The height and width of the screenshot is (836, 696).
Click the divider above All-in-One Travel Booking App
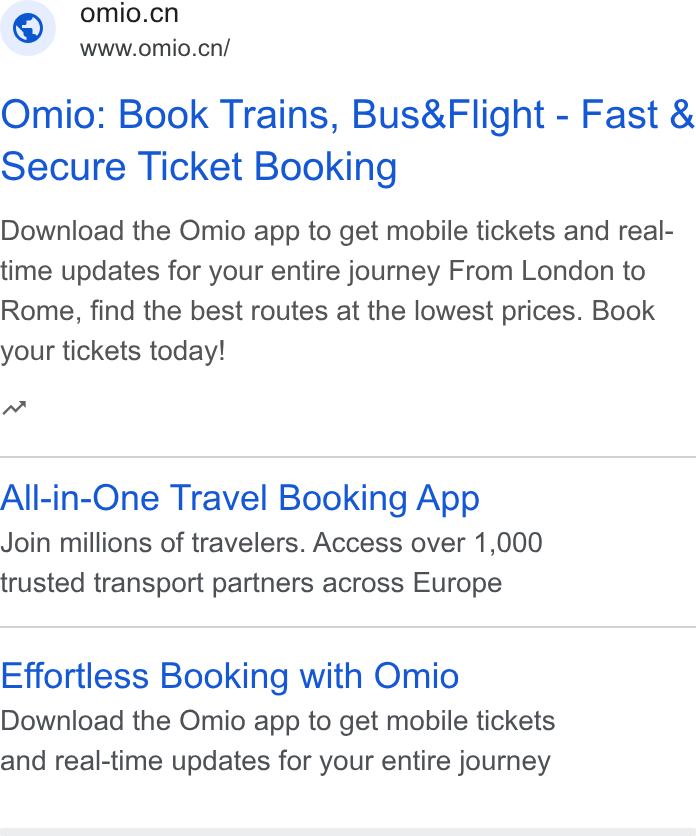point(348,457)
